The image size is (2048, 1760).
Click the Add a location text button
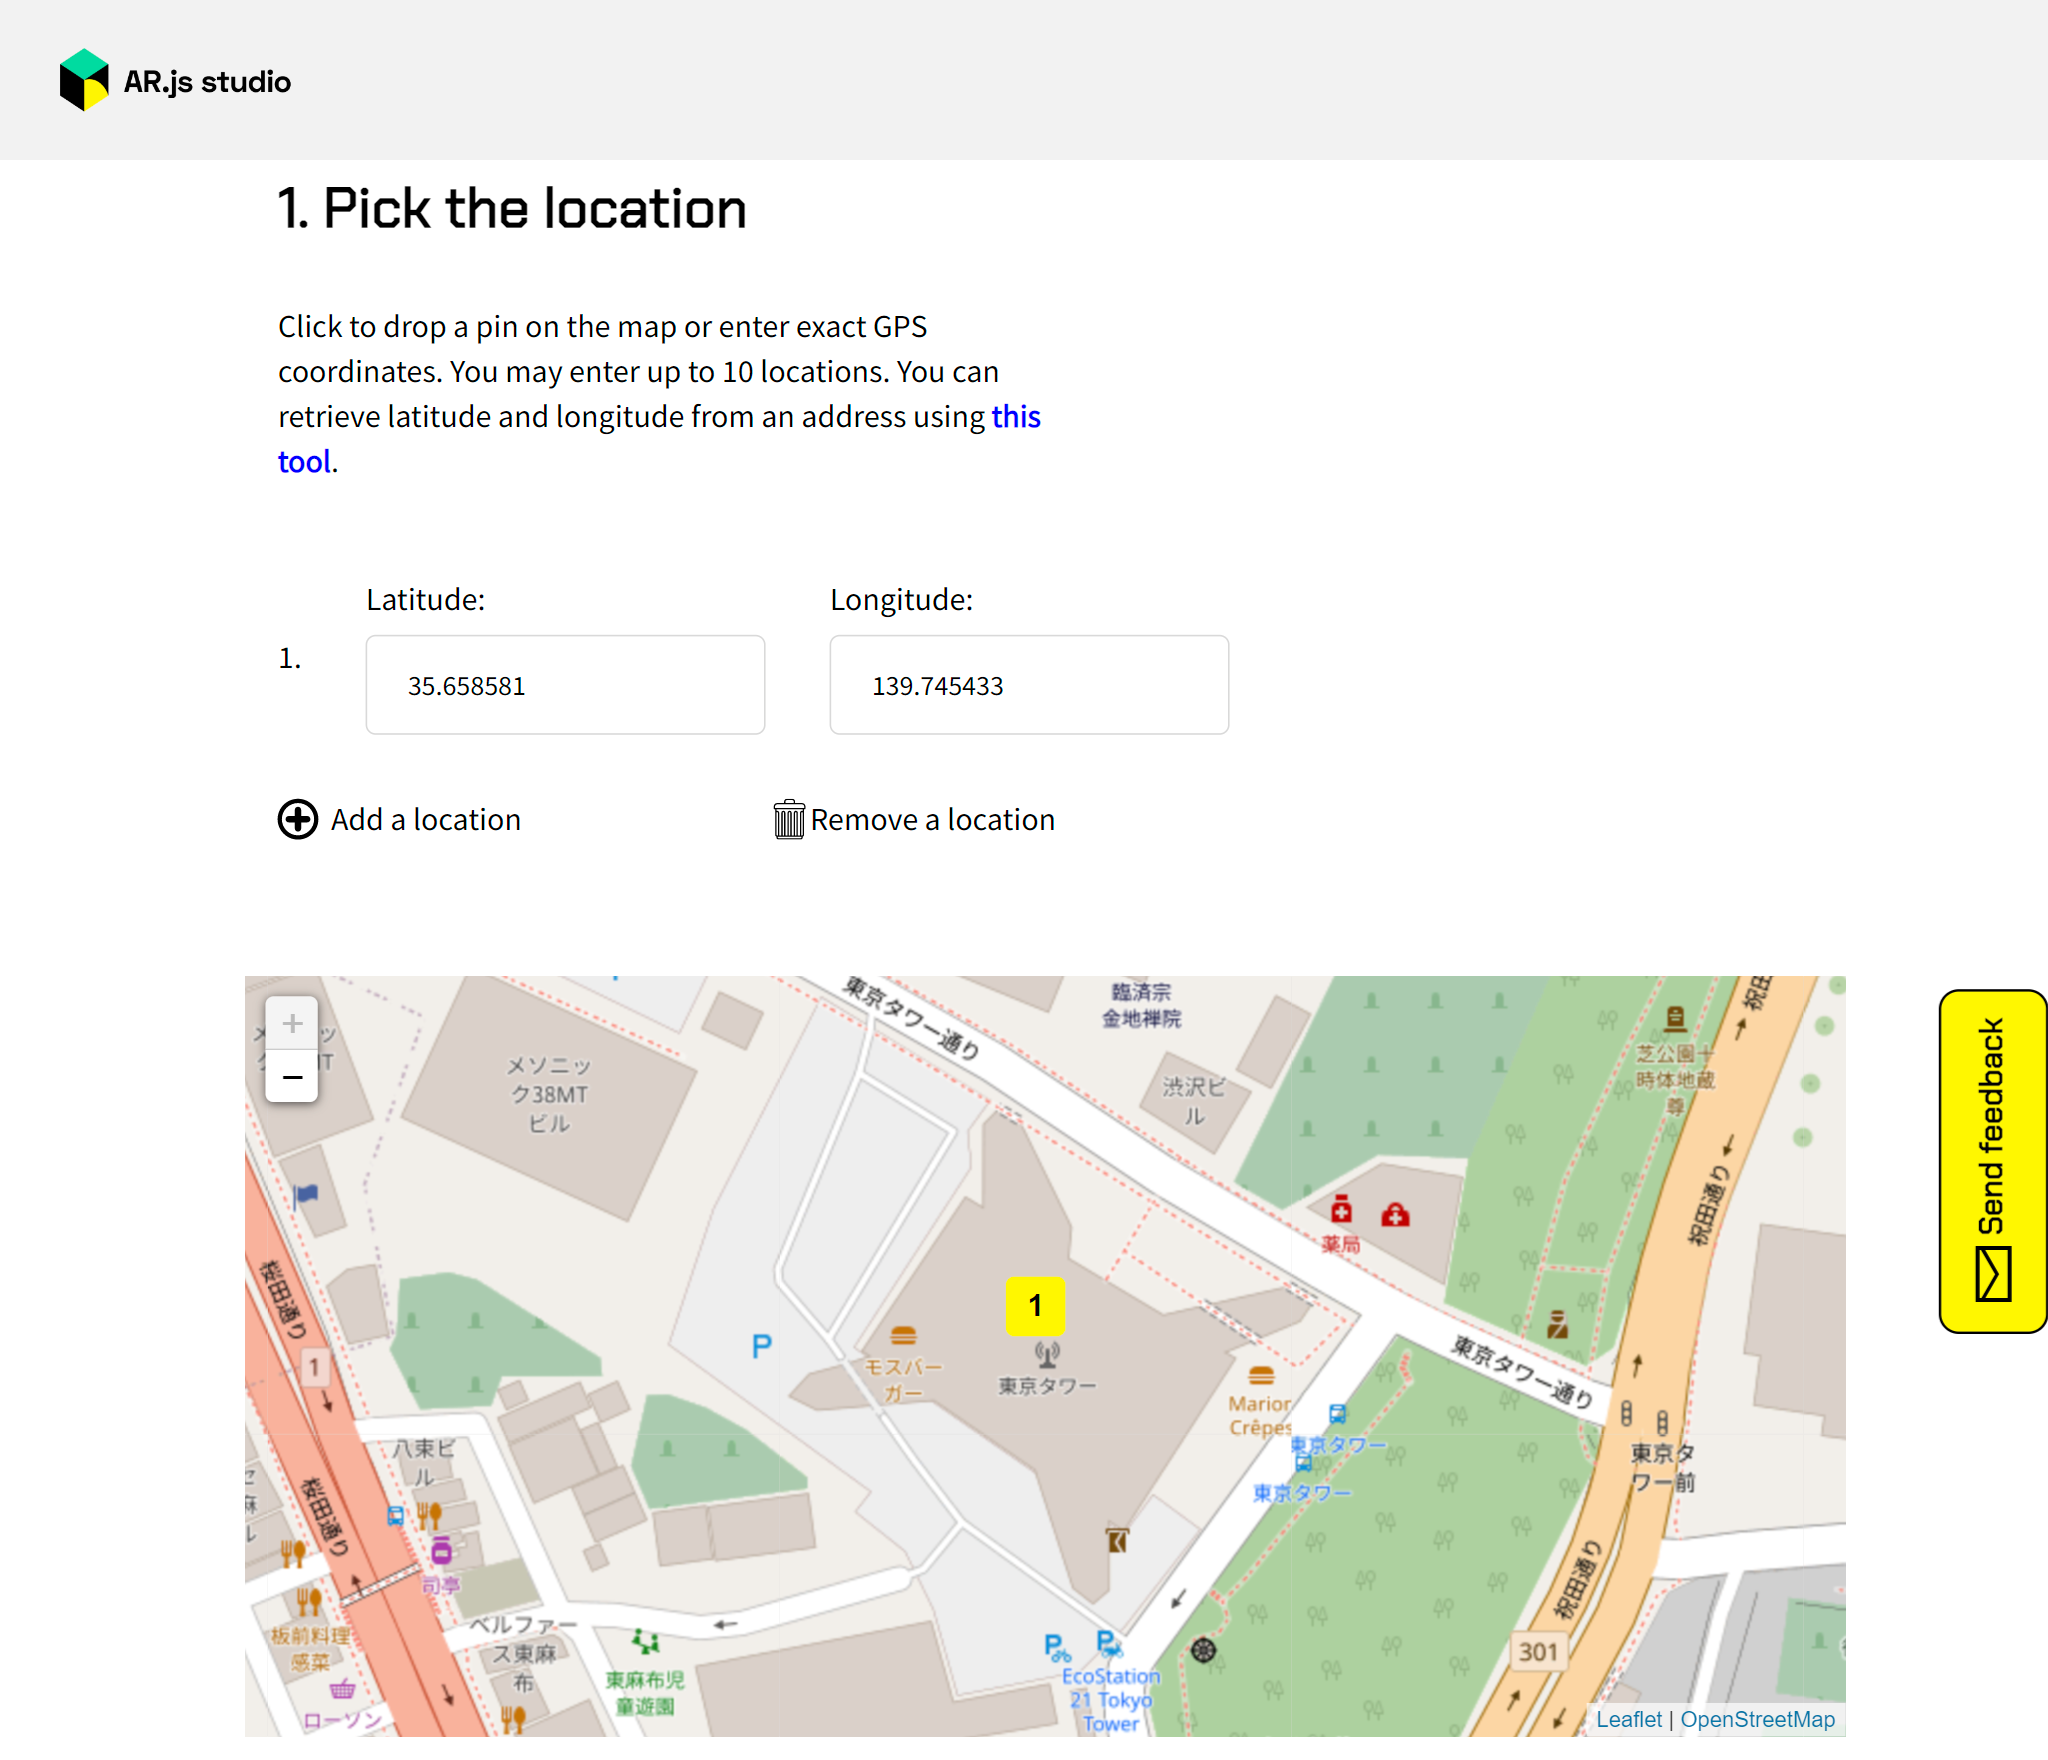(425, 816)
